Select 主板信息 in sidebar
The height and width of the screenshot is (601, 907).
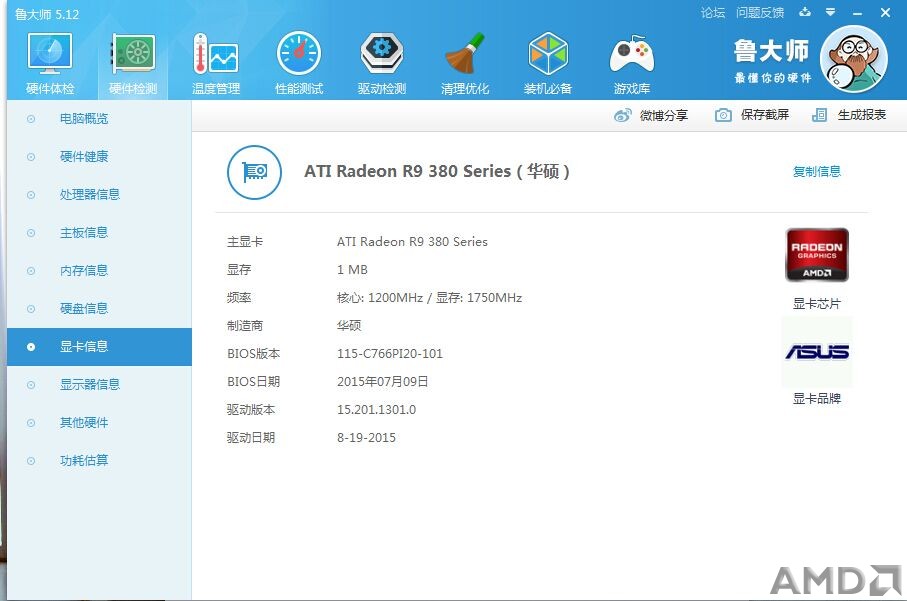pos(99,233)
